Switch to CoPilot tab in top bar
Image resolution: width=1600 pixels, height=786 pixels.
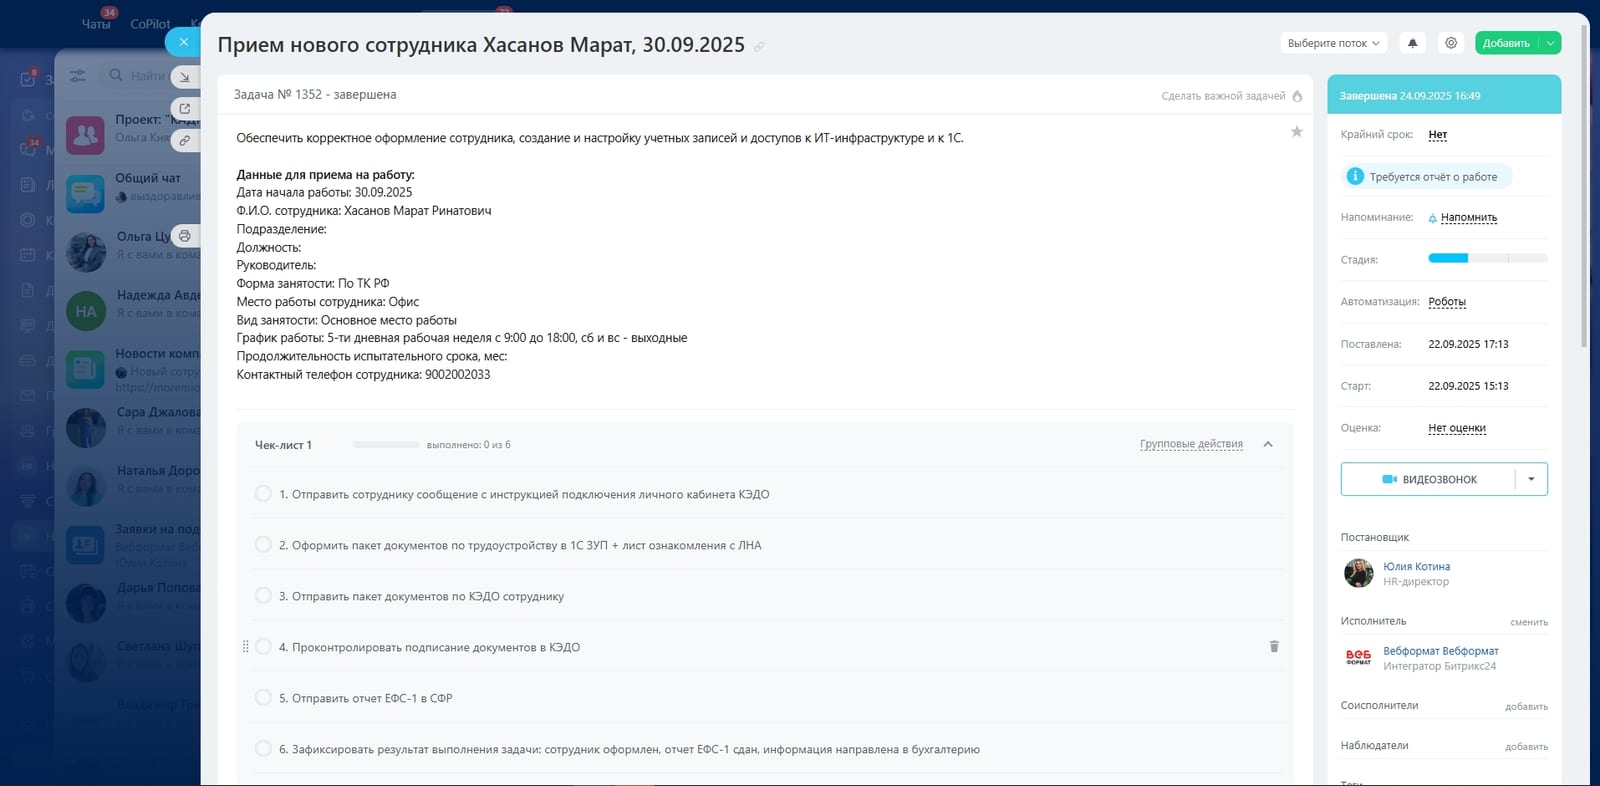[150, 24]
